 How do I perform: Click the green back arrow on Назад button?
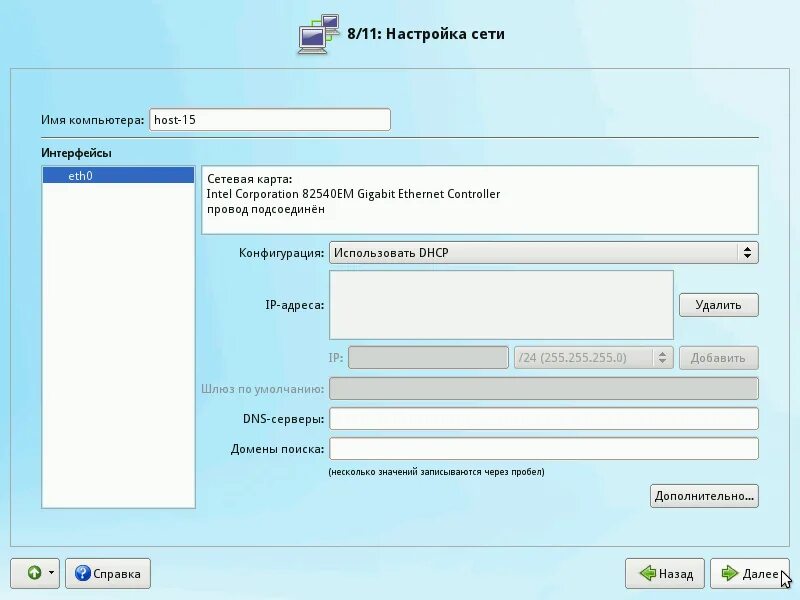click(647, 573)
